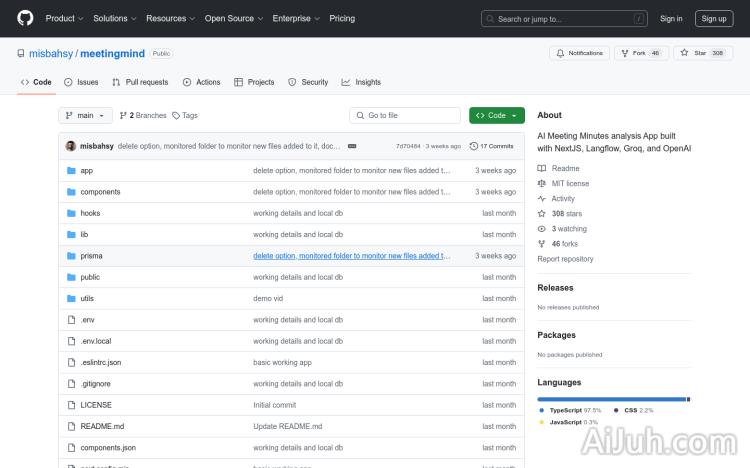The image size is (750, 468).
Task: Focus the Go to file field
Action: pyautogui.click(x=405, y=115)
